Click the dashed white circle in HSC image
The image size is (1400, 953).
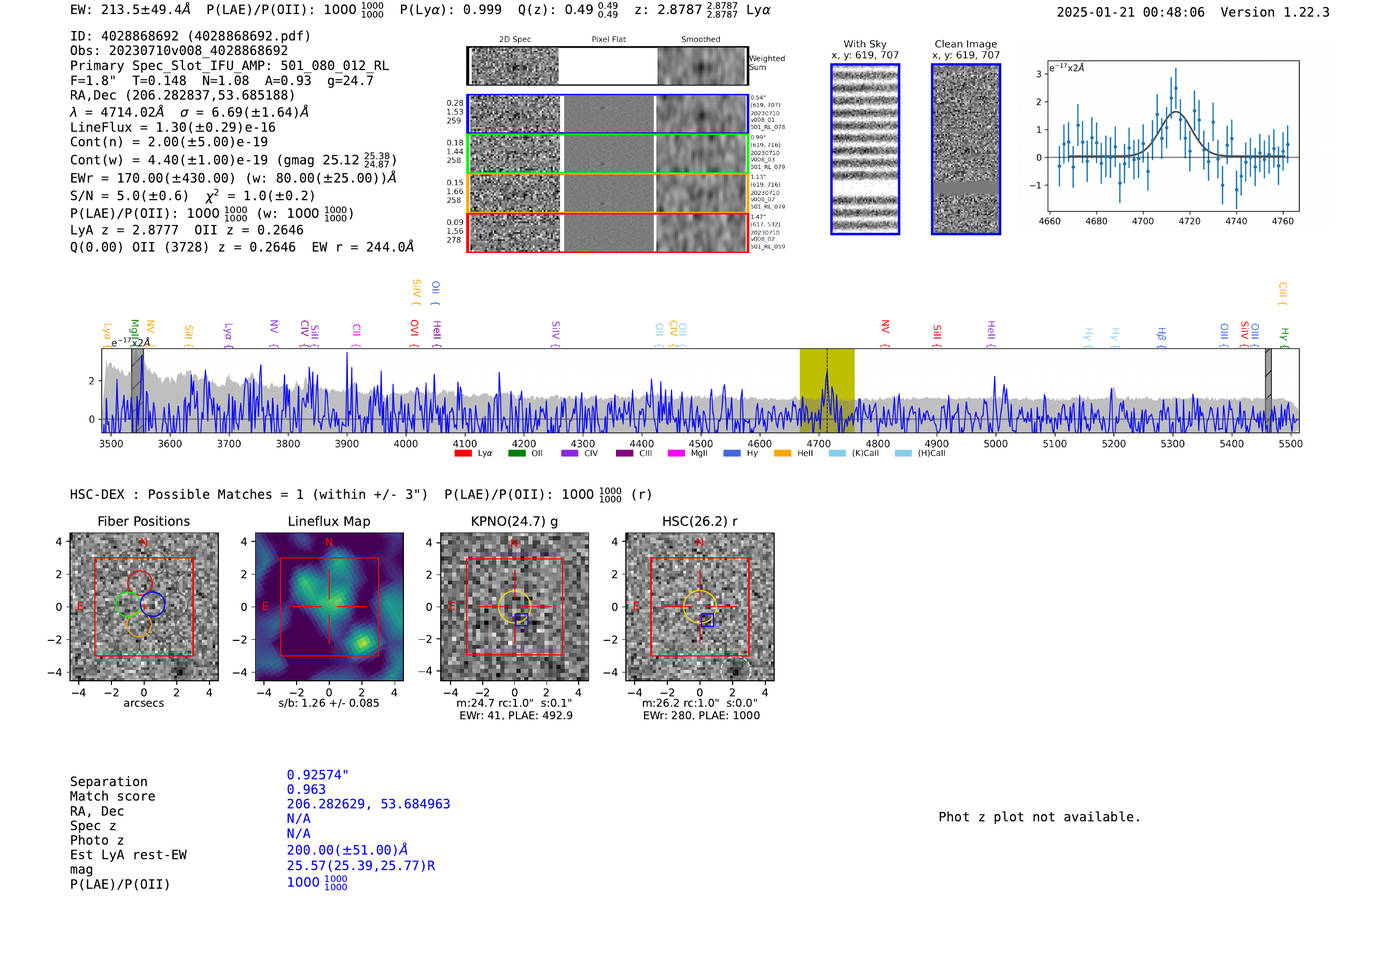[735, 670]
